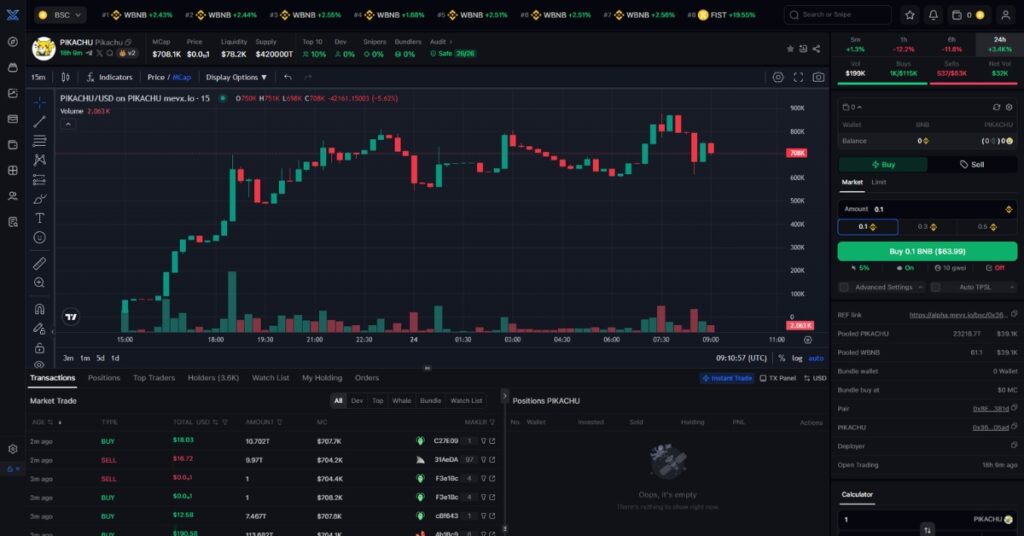Filter market trades by Whale
This screenshot has width=1024, height=536.
[401, 401]
